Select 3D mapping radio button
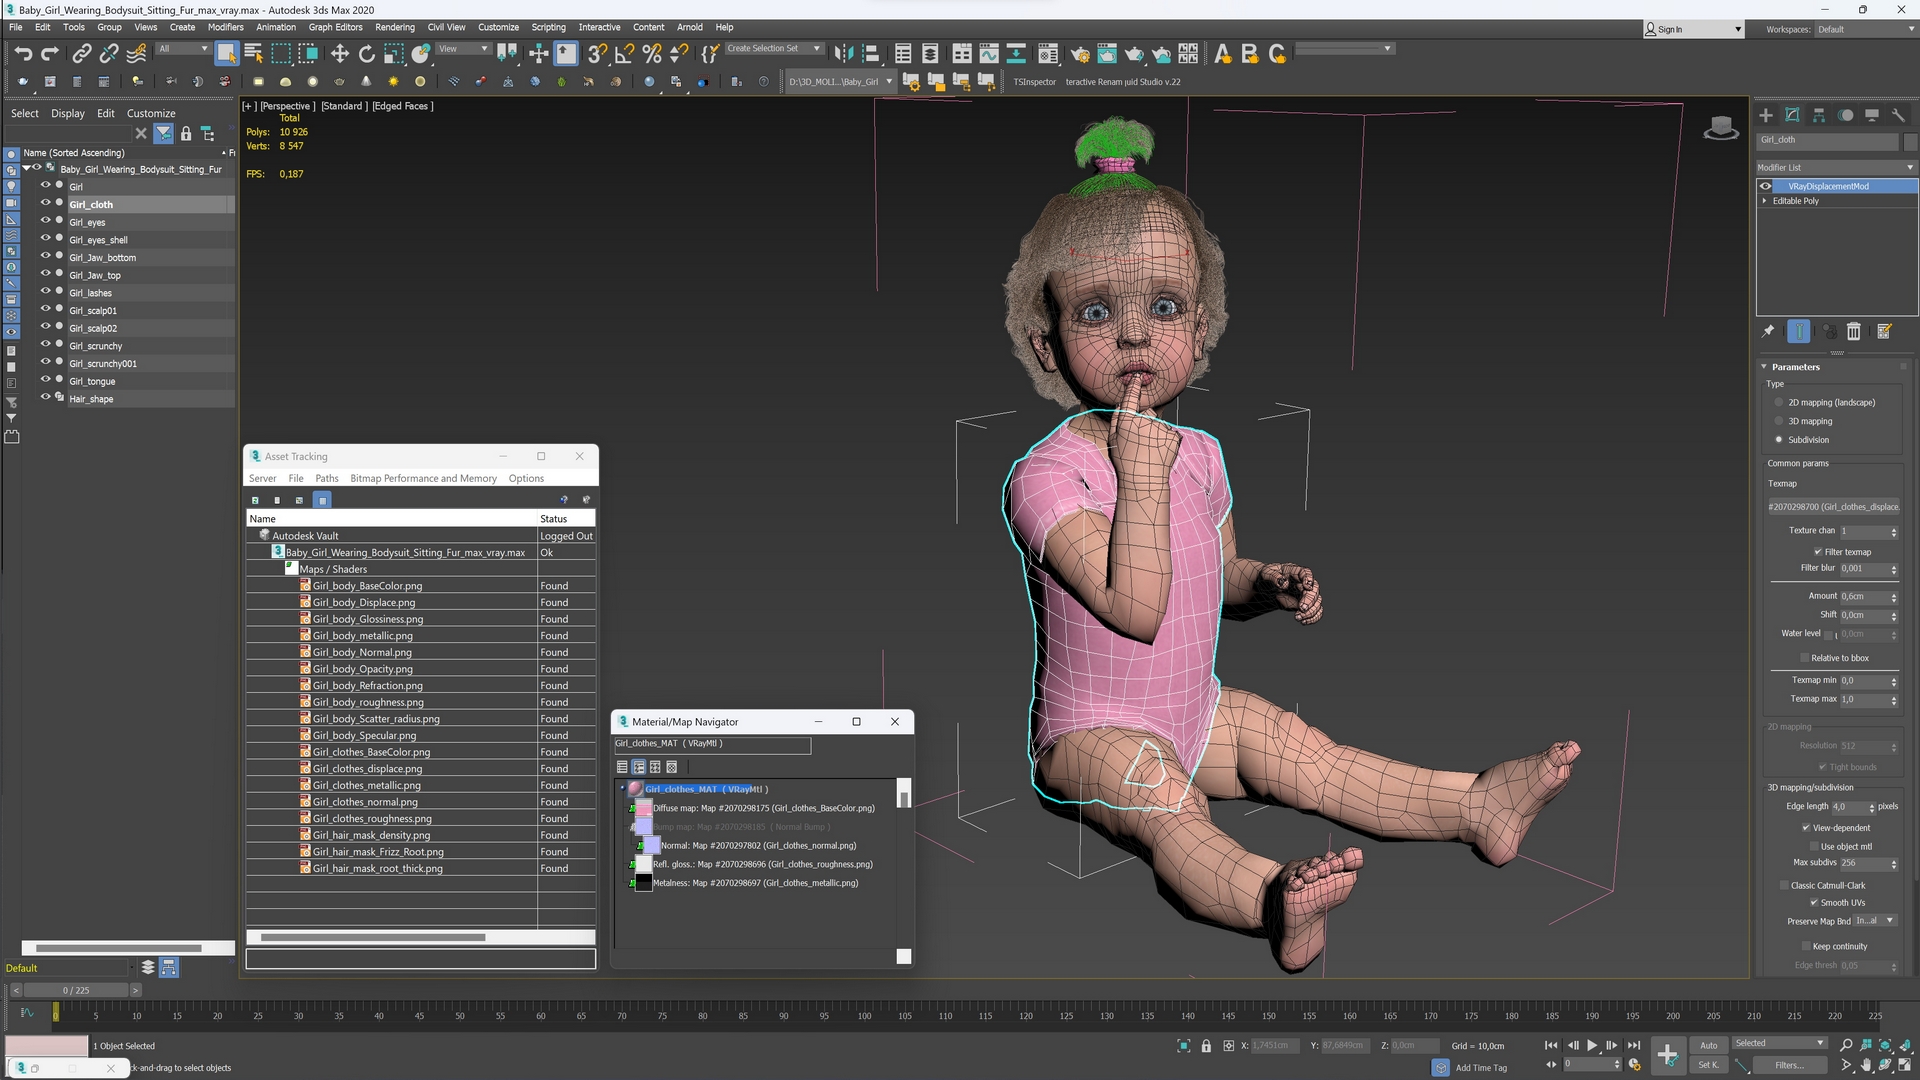The width and height of the screenshot is (1920, 1080). pyautogui.click(x=1779, y=422)
